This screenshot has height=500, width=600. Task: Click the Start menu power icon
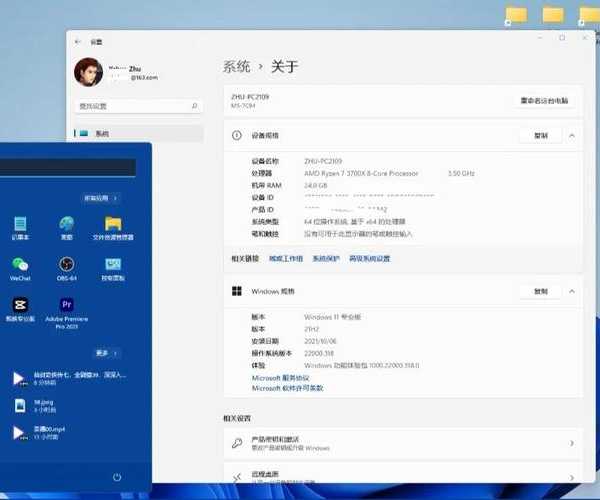tap(117, 477)
